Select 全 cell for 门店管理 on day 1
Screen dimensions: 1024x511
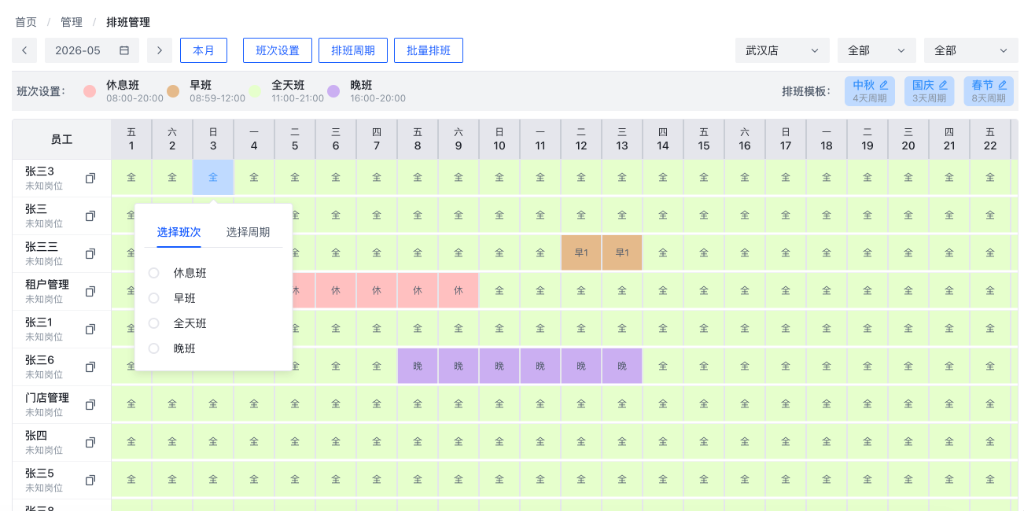[x=131, y=404]
